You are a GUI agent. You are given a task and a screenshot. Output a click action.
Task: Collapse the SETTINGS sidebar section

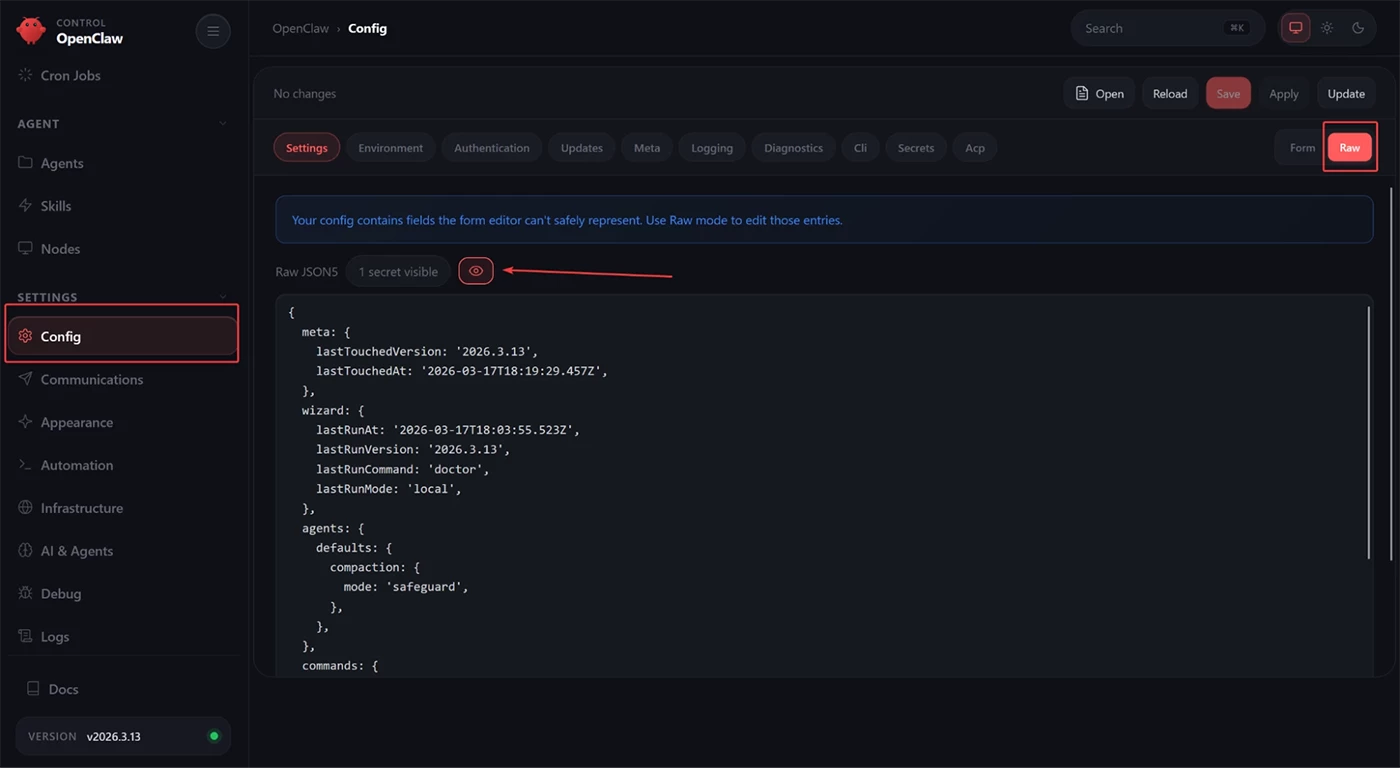tap(222, 297)
